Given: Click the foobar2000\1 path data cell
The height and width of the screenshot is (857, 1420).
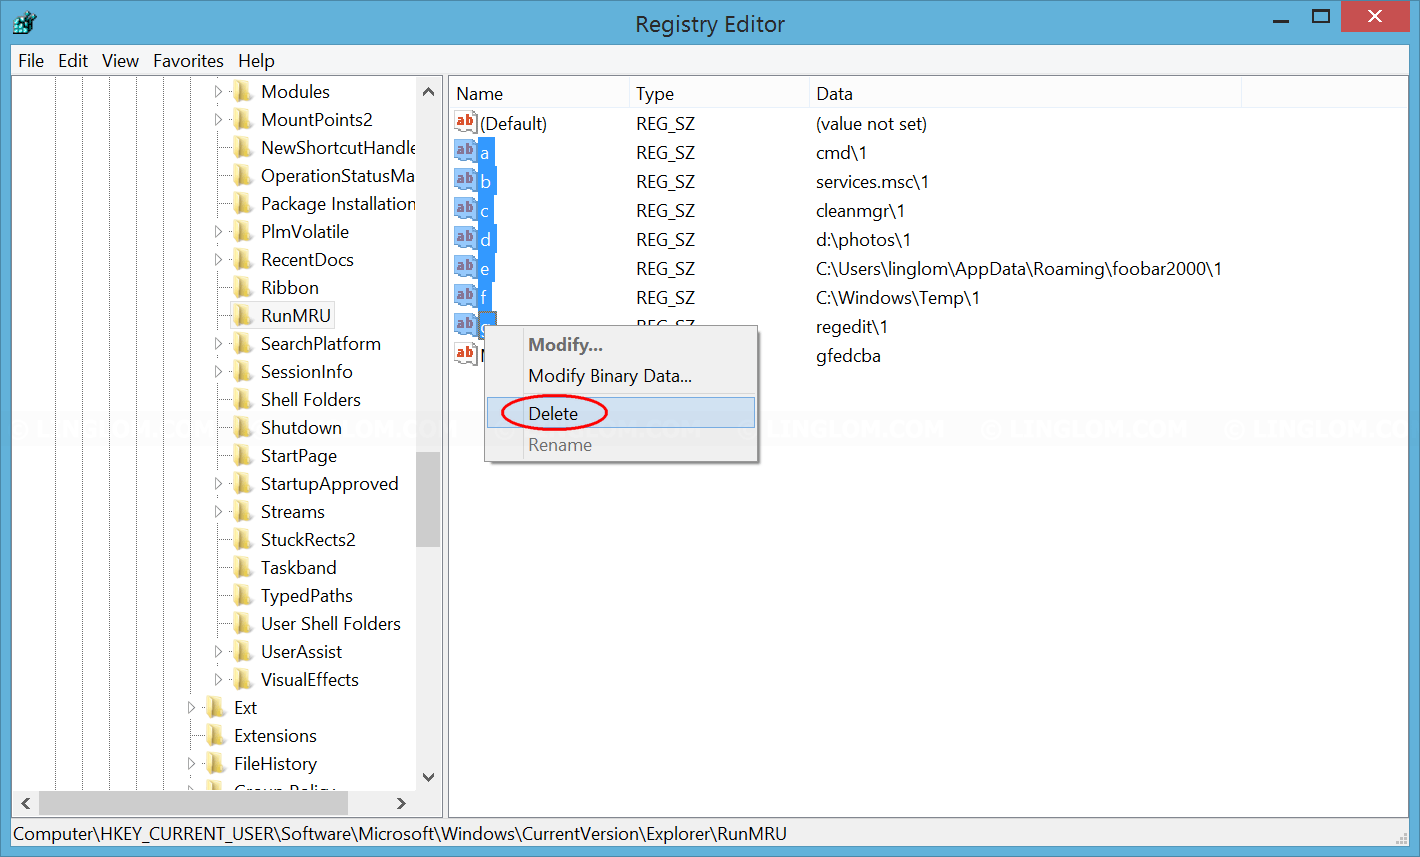Looking at the screenshot, I should [1019, 269].
